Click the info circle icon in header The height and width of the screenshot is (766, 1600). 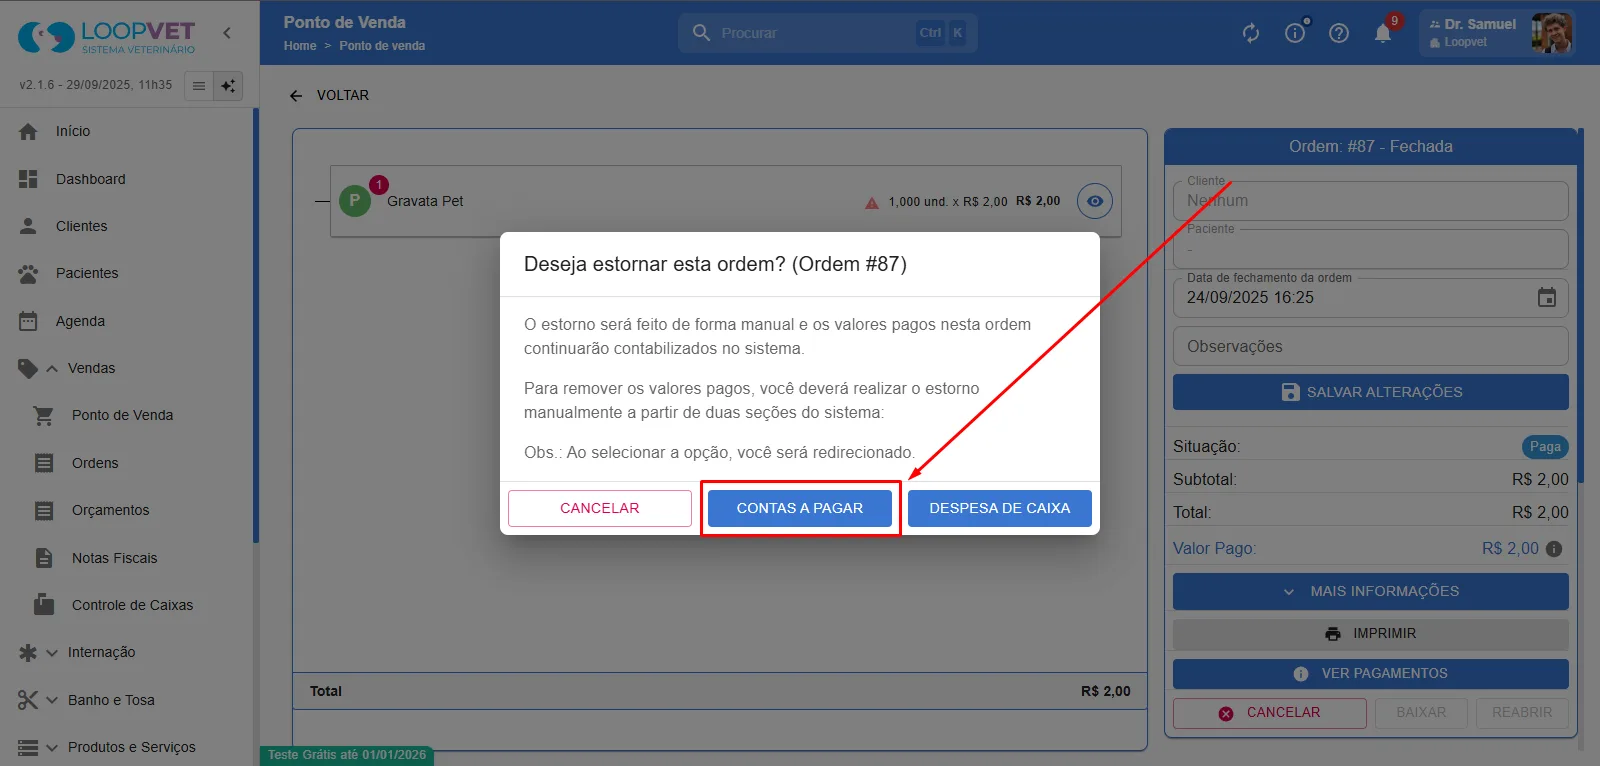(1295, 33)
